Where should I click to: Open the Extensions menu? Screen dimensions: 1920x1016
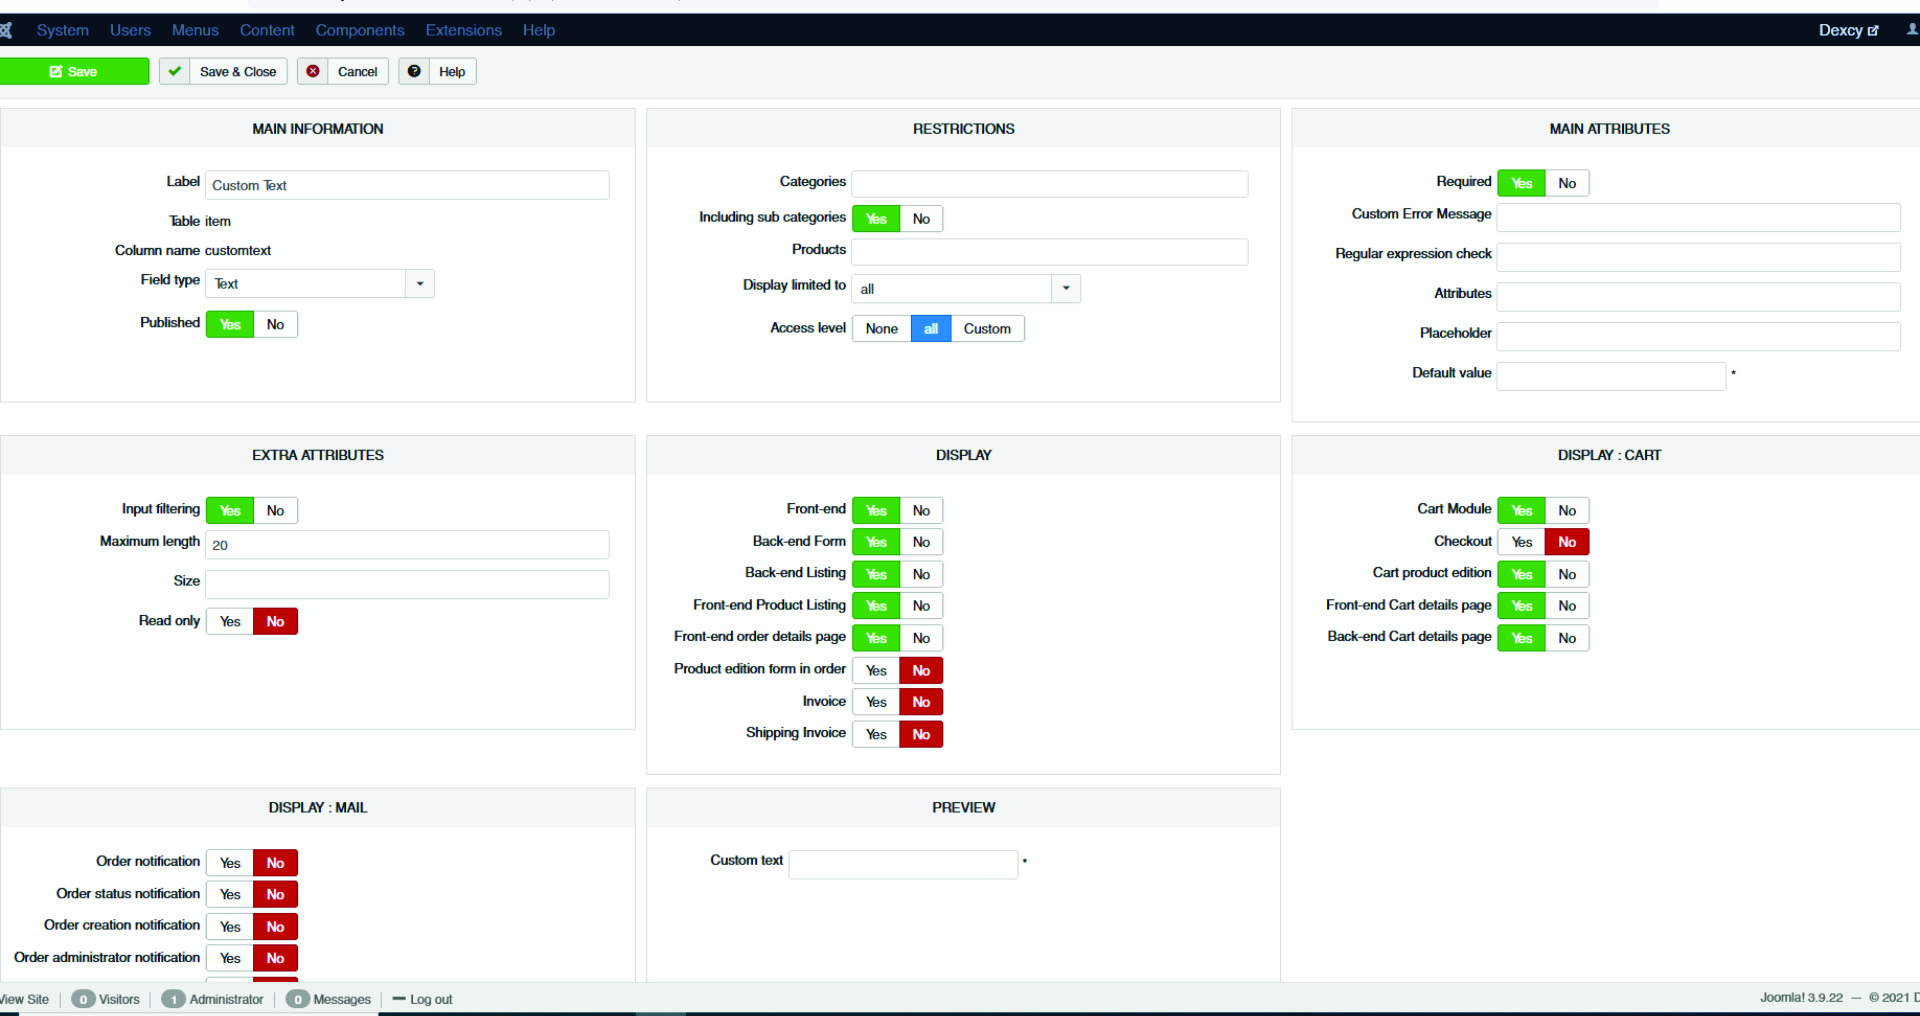coord(464,30)
